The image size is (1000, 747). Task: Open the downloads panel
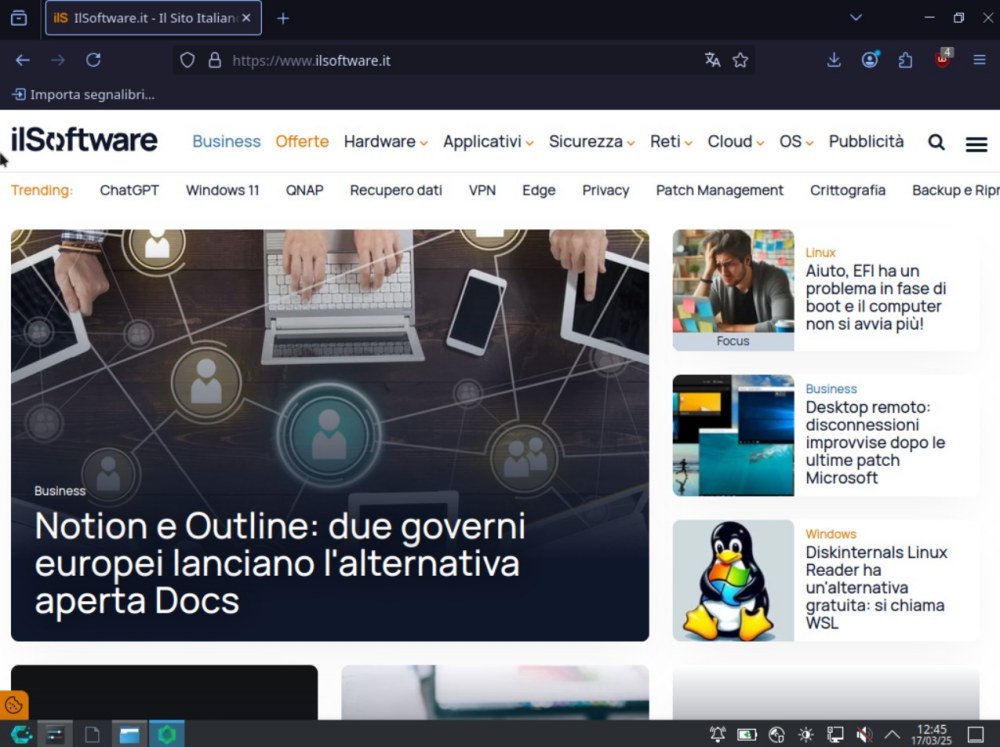[x=834, y=60]
